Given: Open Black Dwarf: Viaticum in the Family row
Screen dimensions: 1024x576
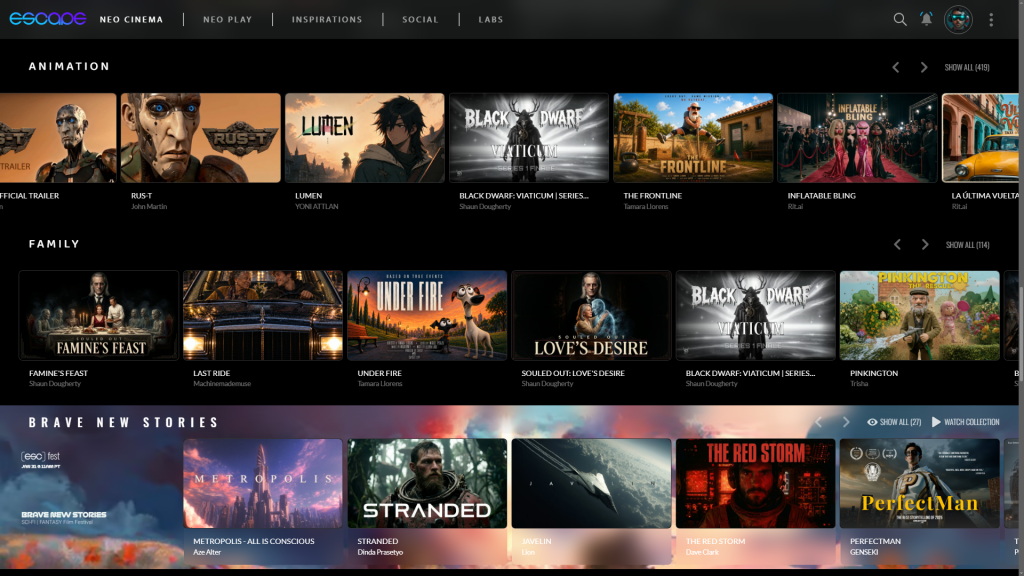Looking at the screenshot, I should [x=756, y=315].
